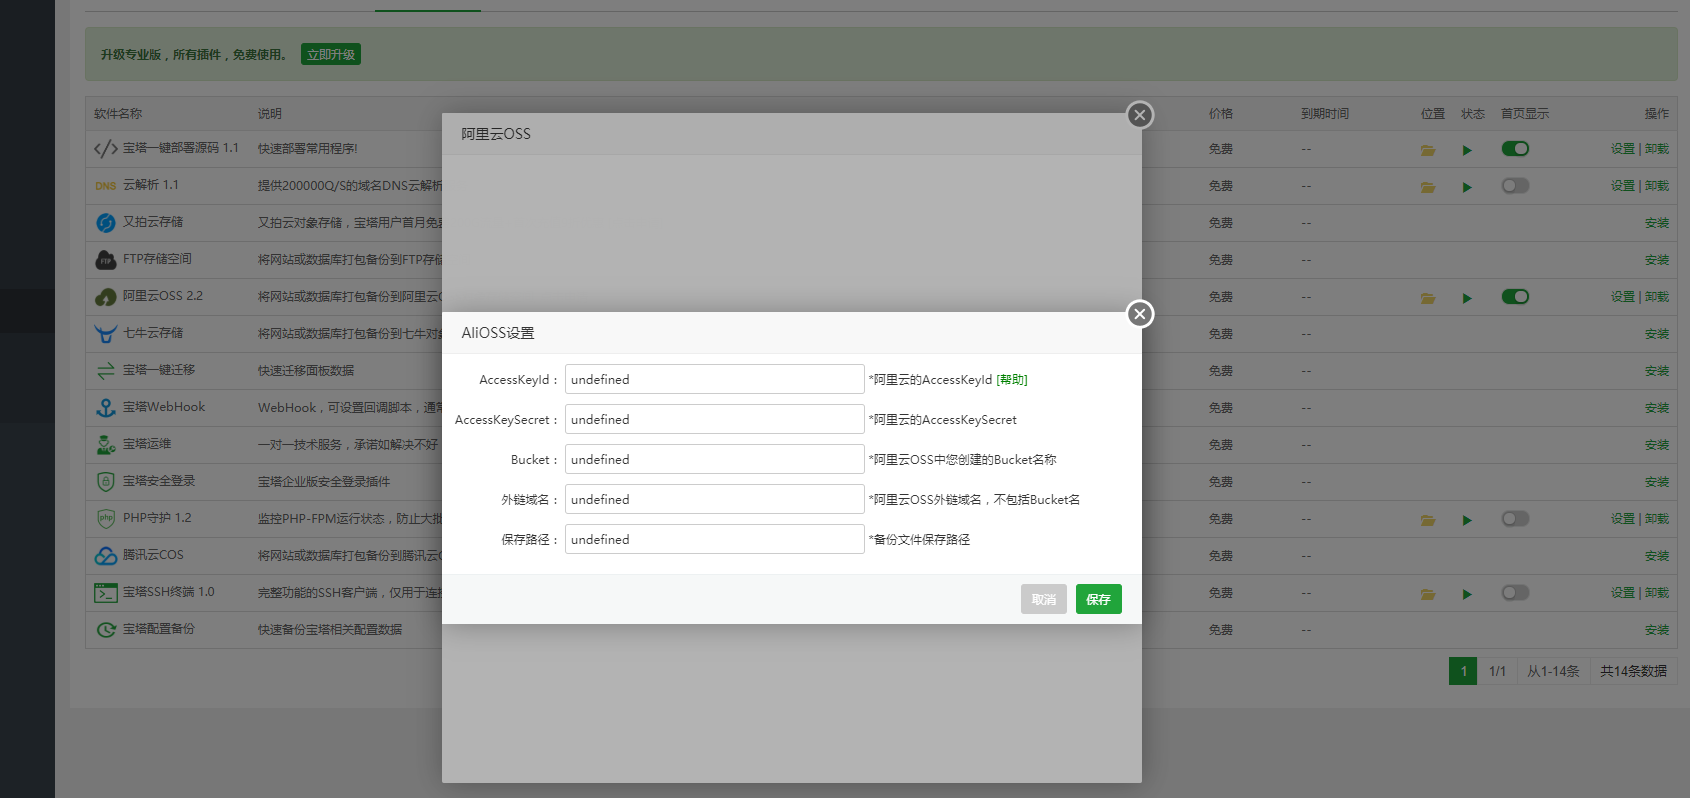Open folder location for 云解析 row

1428,188
